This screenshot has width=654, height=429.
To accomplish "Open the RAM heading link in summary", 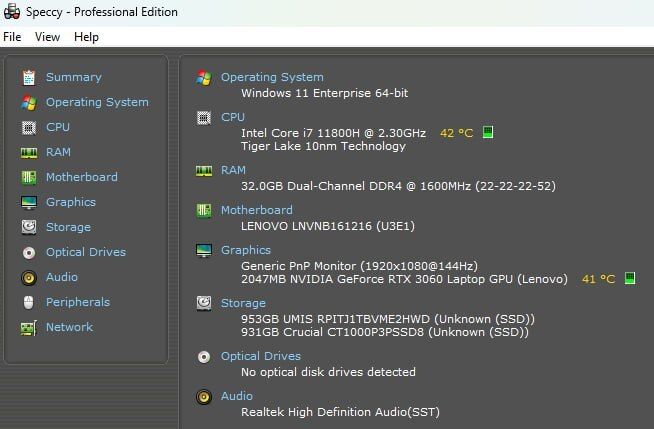I will coord(233,171).
